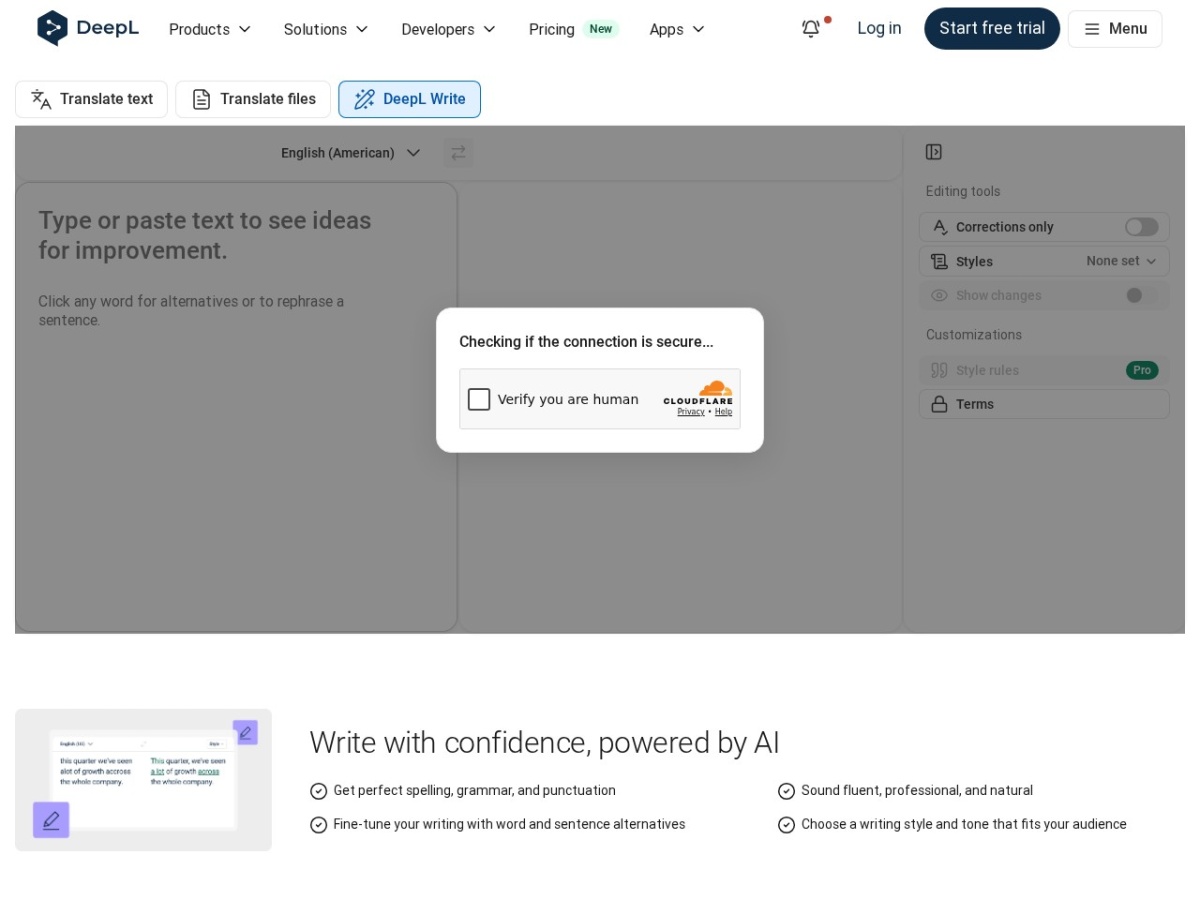
Task: Enable the Corrections only toggle
Action: tap(1141, 227)
